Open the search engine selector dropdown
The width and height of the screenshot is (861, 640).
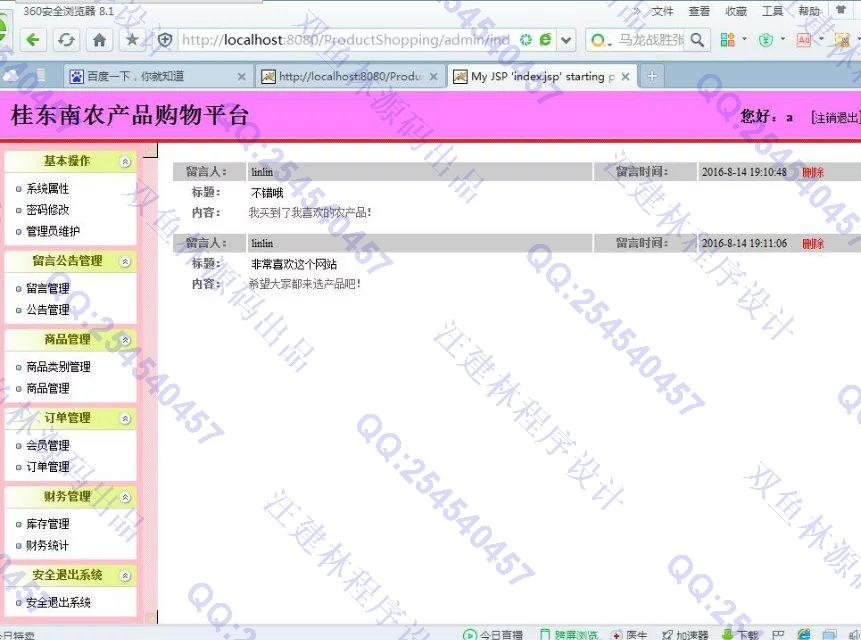tap(601, 40)
